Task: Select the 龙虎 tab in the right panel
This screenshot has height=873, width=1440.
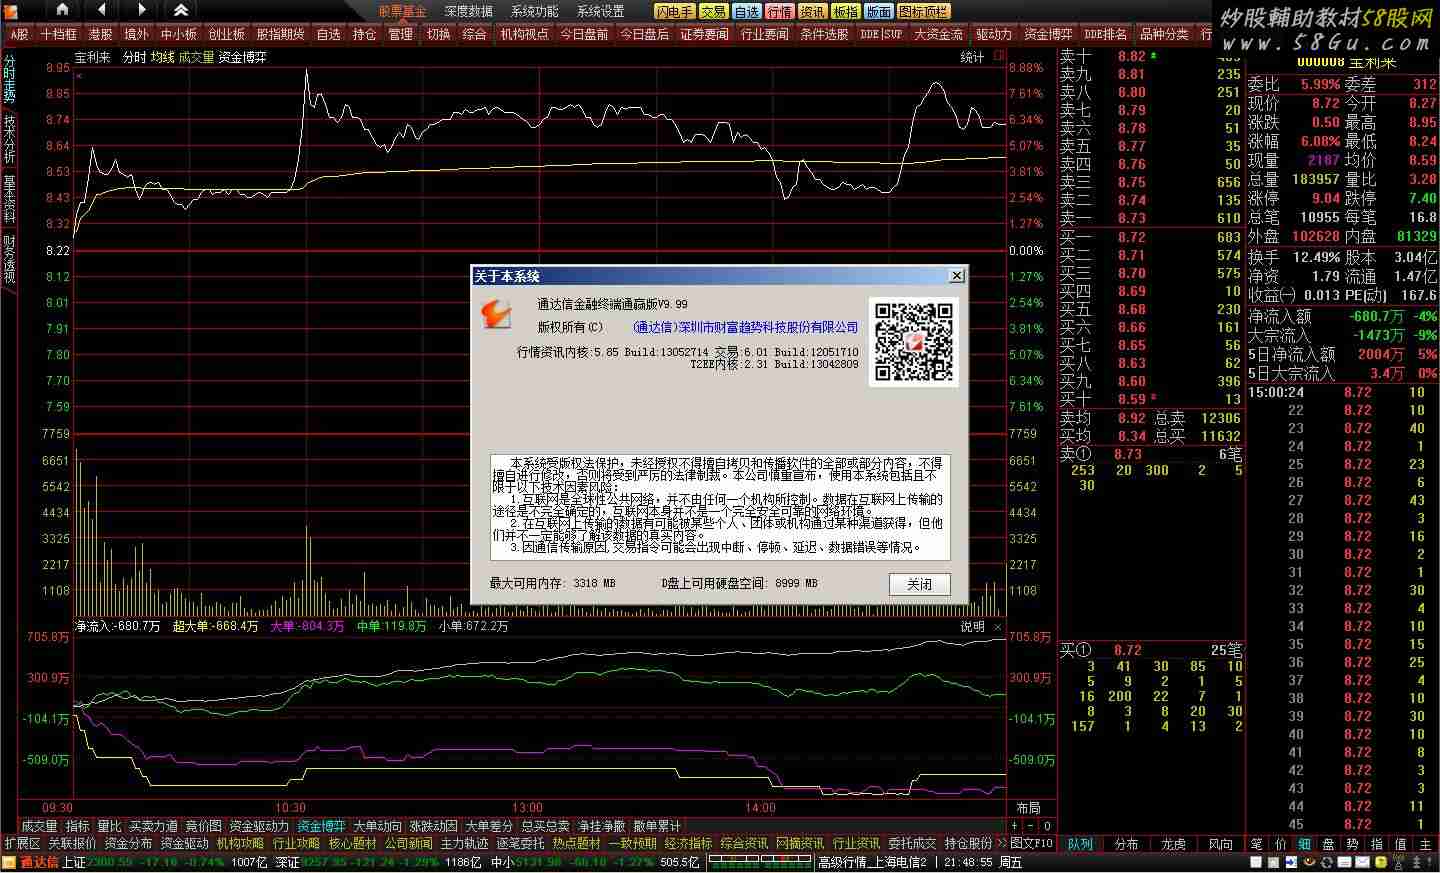Action: coord(1173,844)
